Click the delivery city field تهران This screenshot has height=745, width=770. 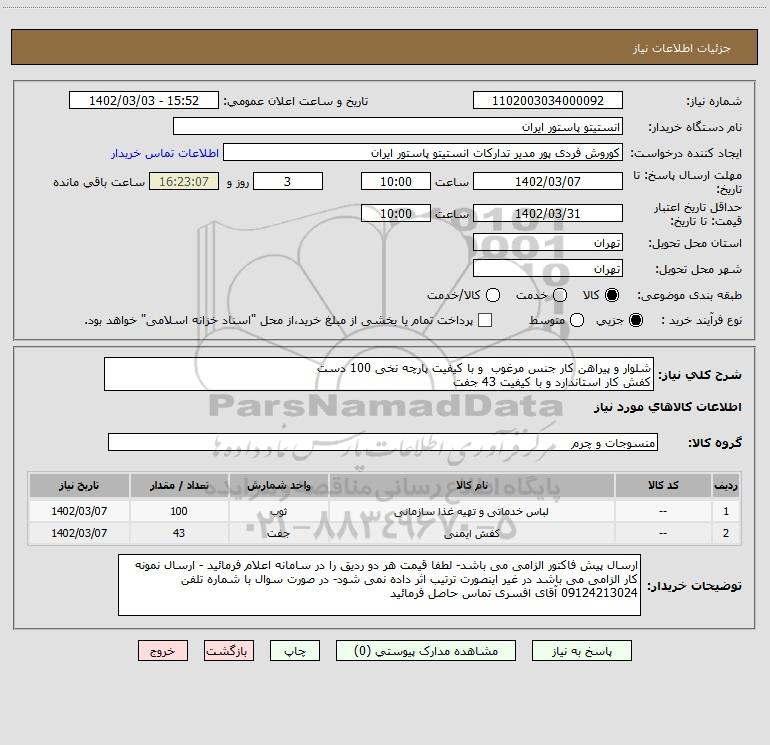coord(548,269)
